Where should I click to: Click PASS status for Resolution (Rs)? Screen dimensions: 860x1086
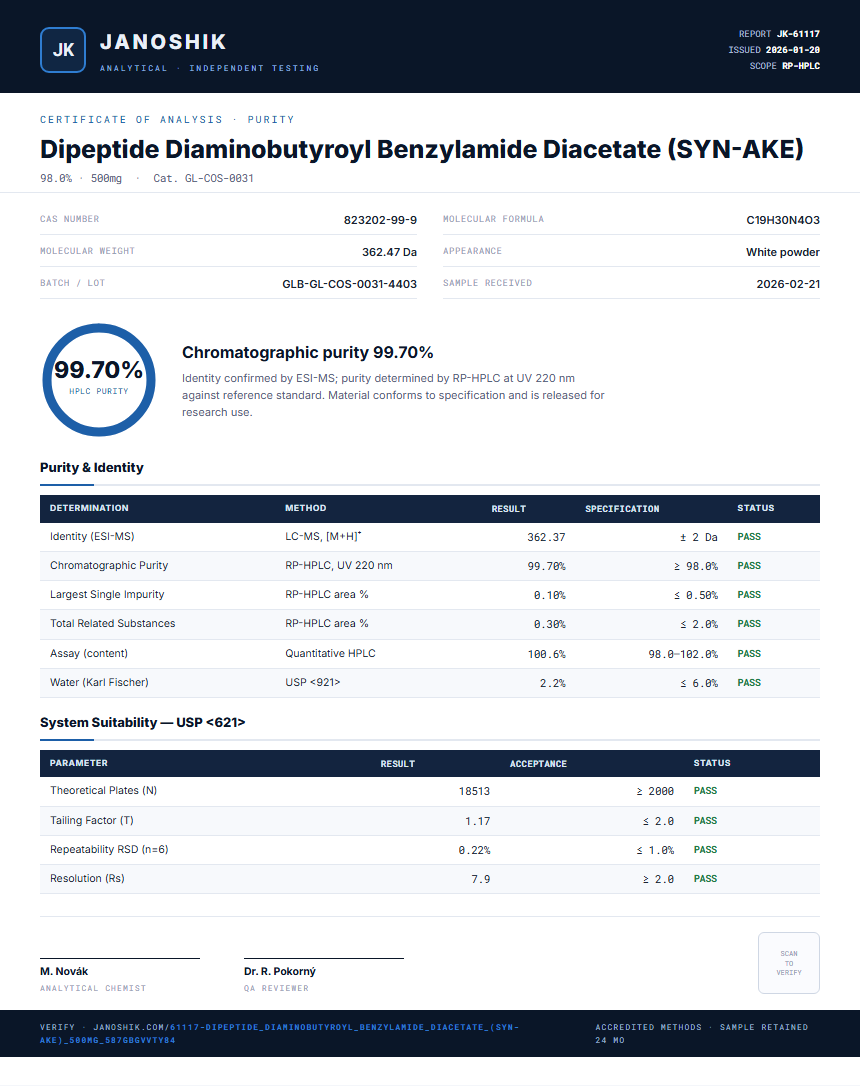click(x=705, y=878)
